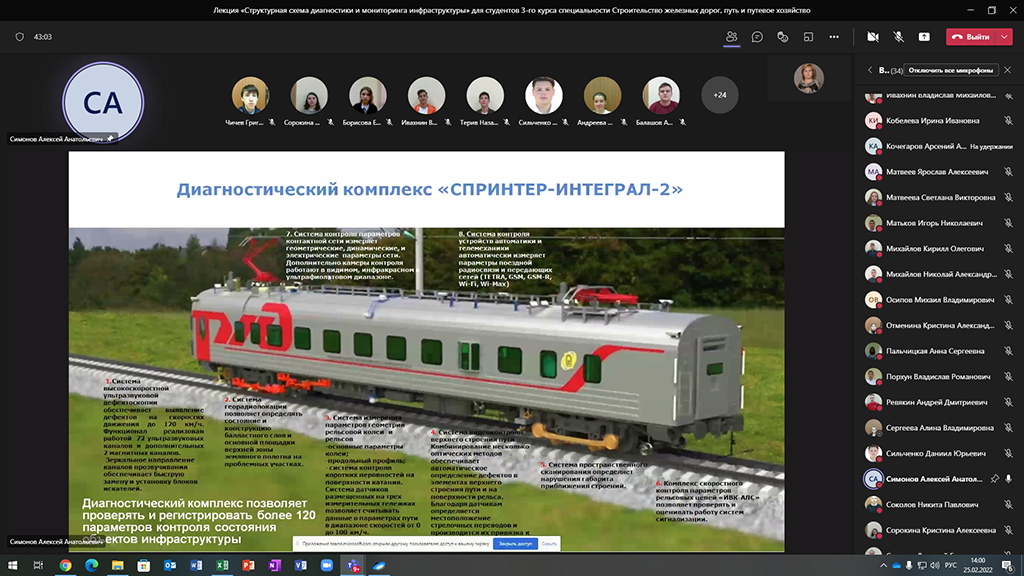This screenshot has height=576, width=1024.
Task: Open Microsoft Store from the taskbar
Action: (144, 566)
